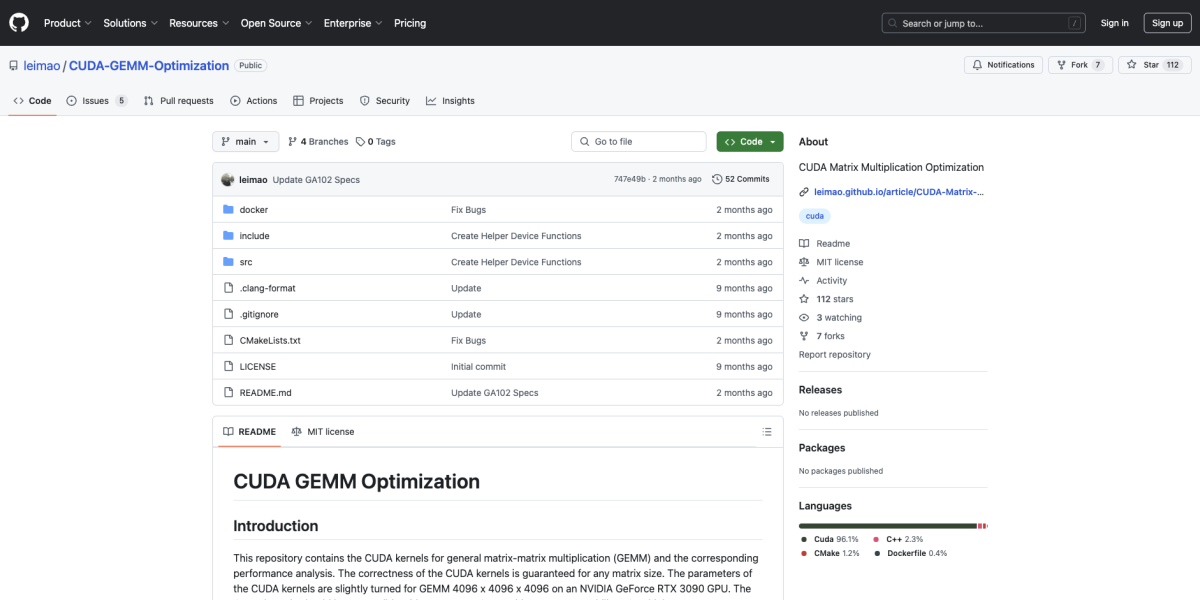
Task: Expand the Product menu in header
Action: coord(67,23)
